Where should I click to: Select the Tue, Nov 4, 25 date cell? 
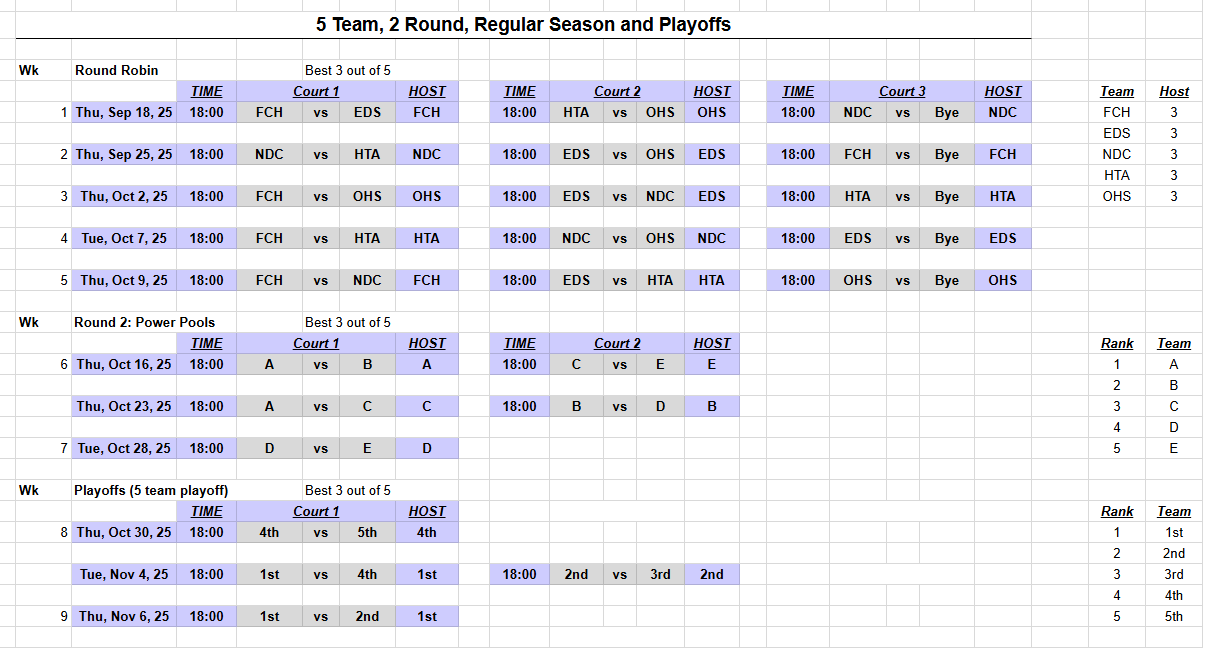point(124,574)
